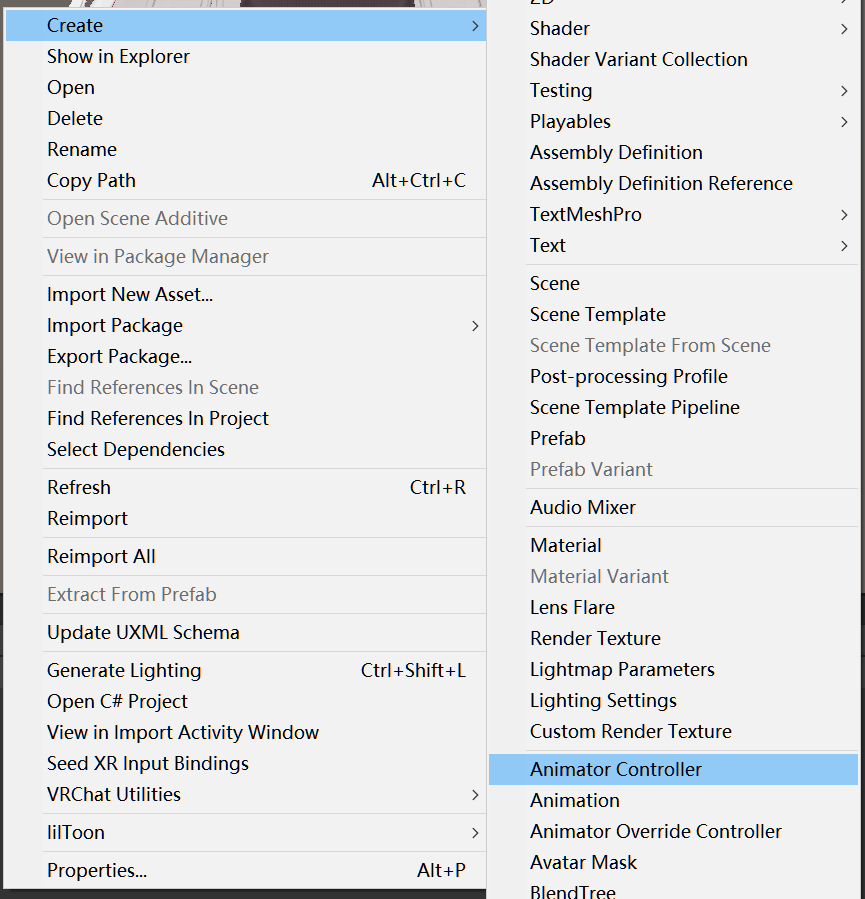Select Assembly Definition Reference item
This screenshot has width=865, height=899.
[661, 183]
